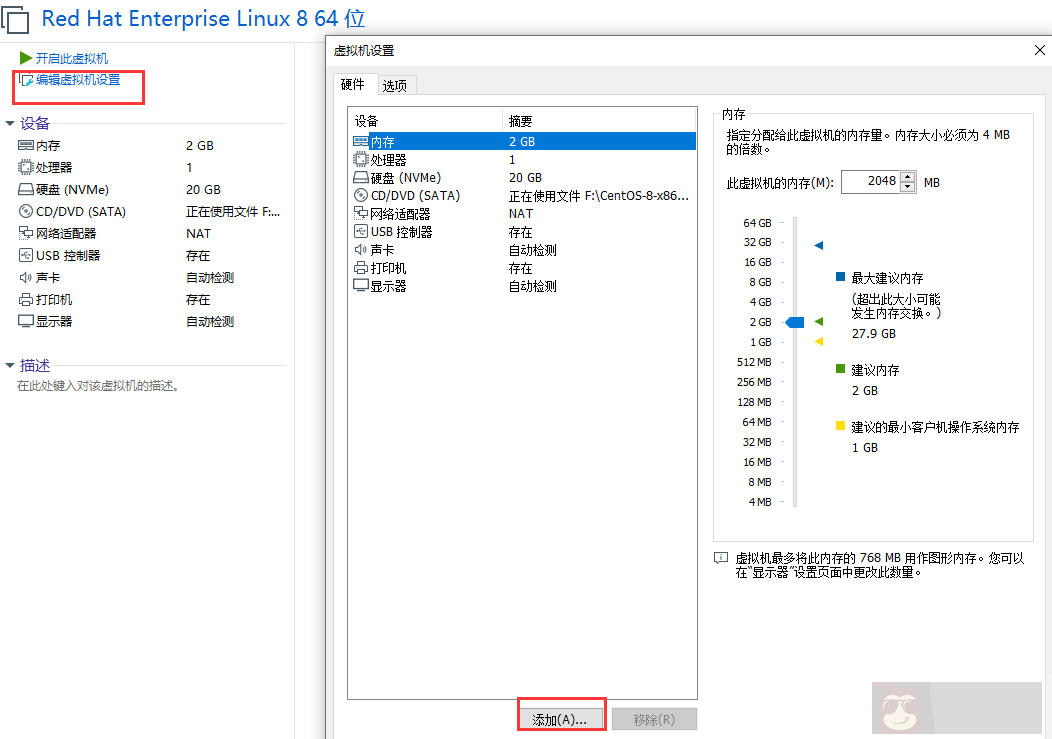Select the 网络适配器 network adapter icon in the dialog
Screen dimensions: 1052x739
click(x=361, y=214)
